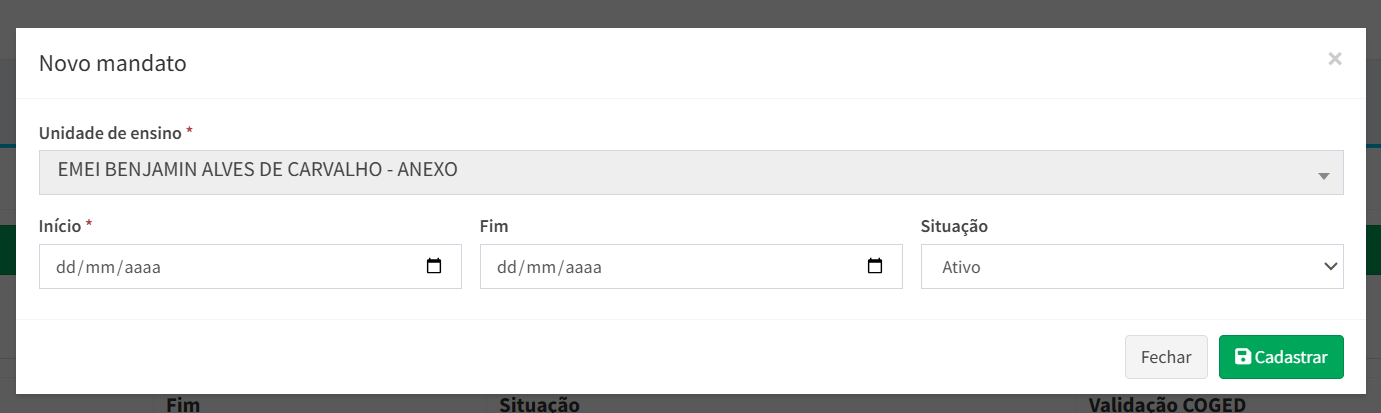Screen dimensions: 1381x413
Task: Click the Validação COGED column header
Action: (1166, 404)
